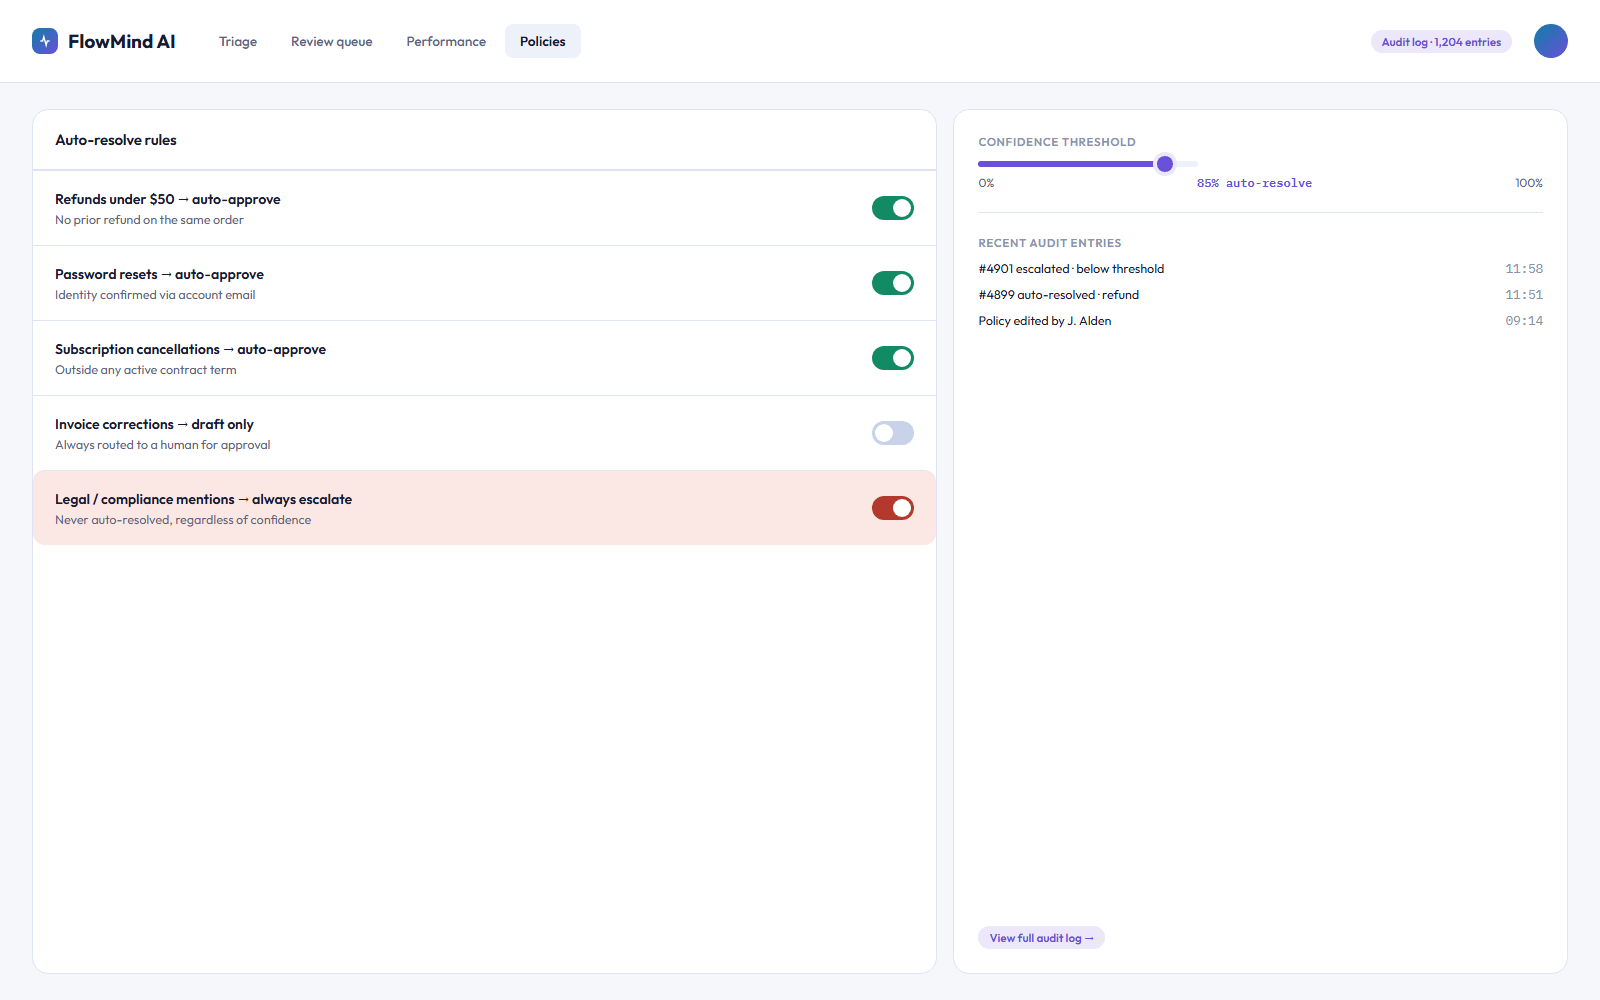Click Subscription cancellations rule title

tap(190, 349)
